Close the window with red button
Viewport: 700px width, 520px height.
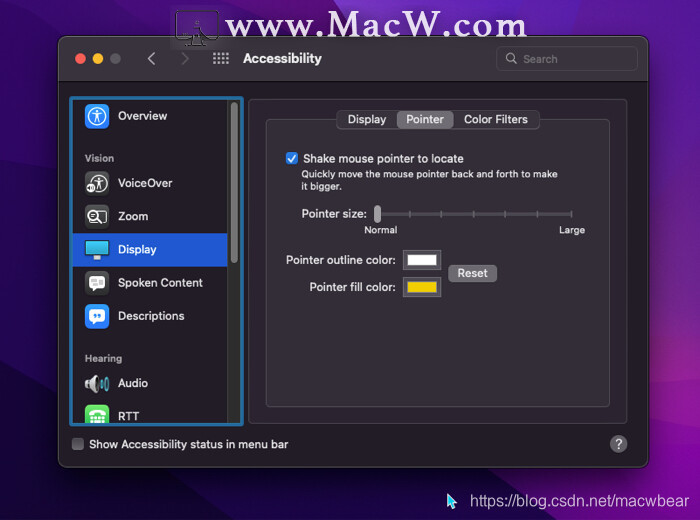(x=80, y=58)
